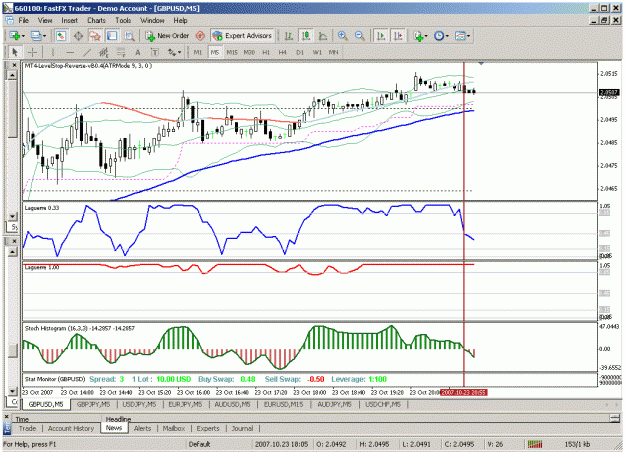This screenshot has height=452, width=625.
Task: Click the Periods clock icon
Action: (x=439, y=36)
